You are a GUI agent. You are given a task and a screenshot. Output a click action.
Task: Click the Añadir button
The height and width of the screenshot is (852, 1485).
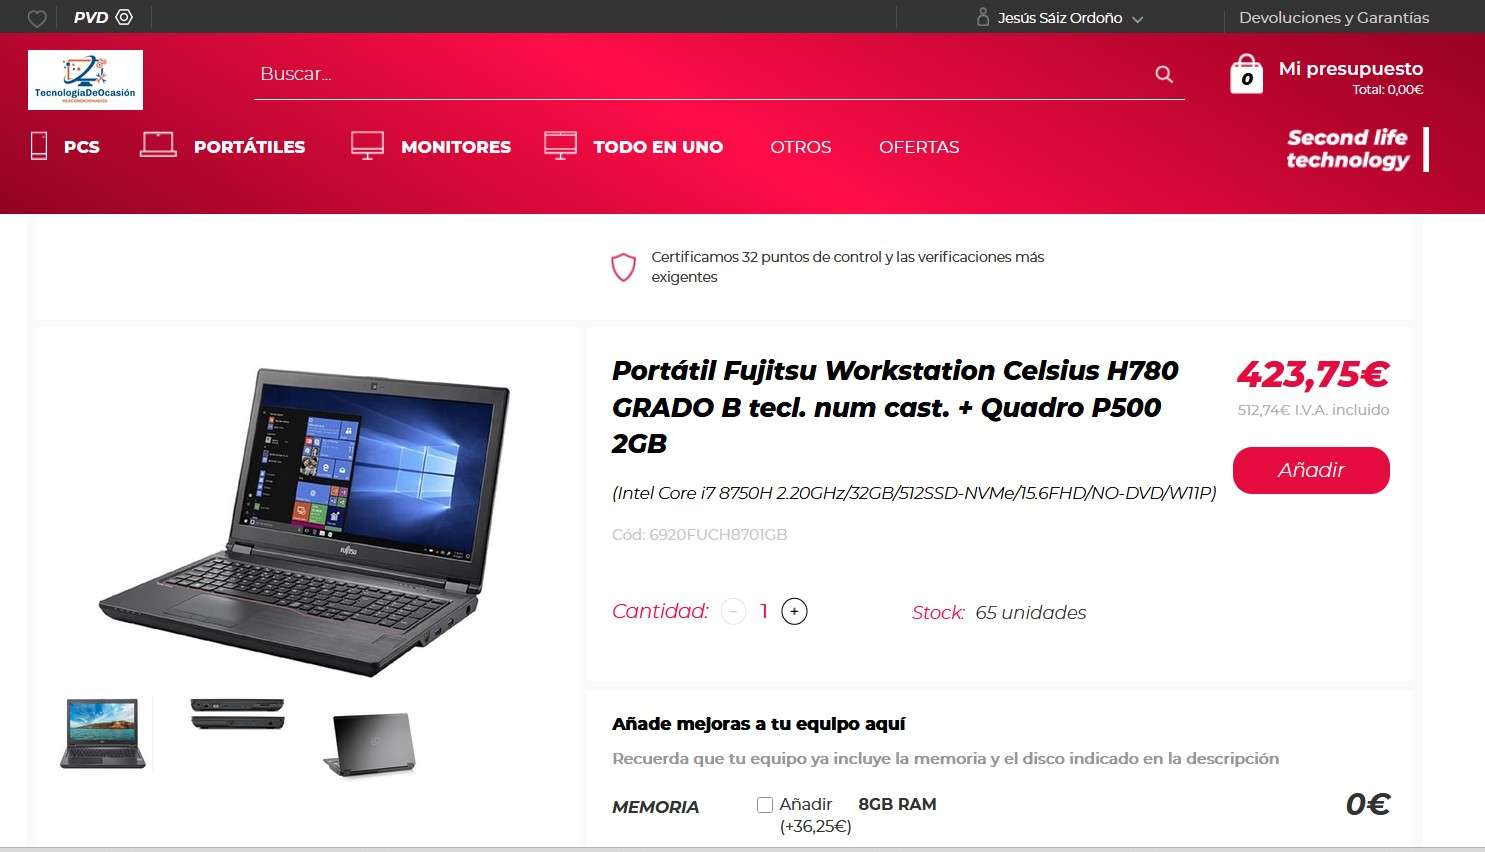click(x=1311, y=470)
